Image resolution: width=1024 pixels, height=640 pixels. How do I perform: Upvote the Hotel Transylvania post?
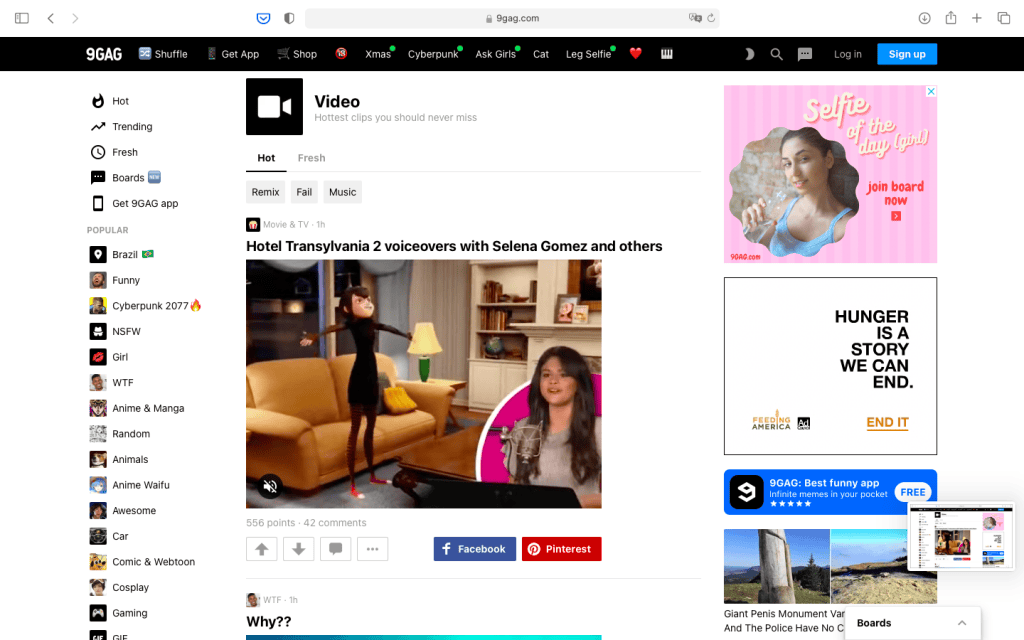[262, 549]
